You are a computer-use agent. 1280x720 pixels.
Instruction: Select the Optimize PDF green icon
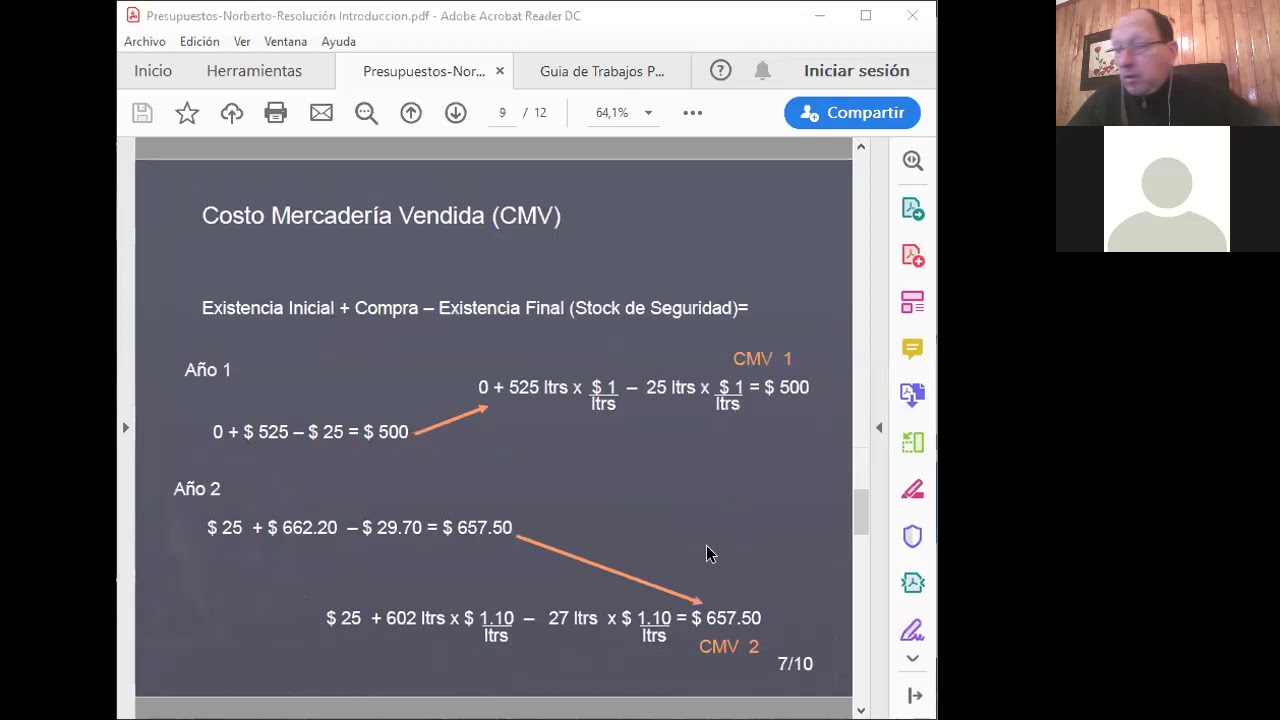[x=913, y=583]
